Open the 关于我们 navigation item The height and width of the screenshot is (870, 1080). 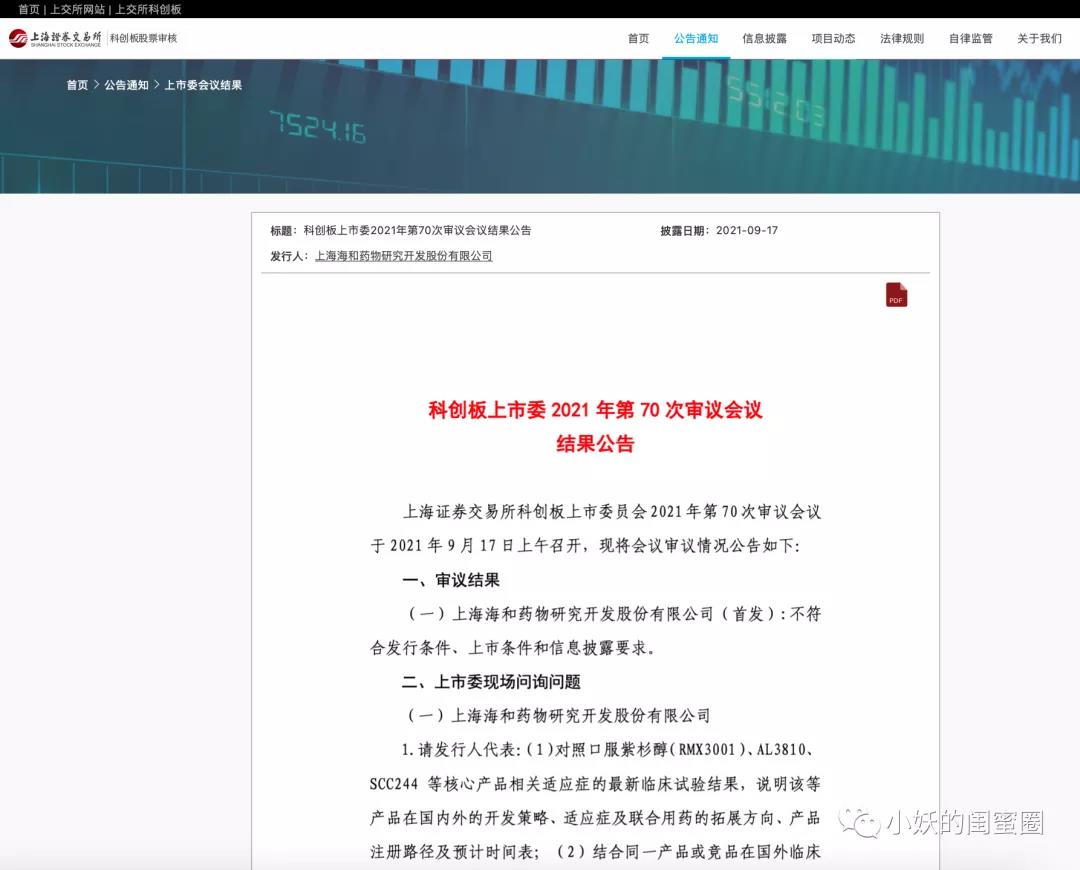pos(1039,39)
